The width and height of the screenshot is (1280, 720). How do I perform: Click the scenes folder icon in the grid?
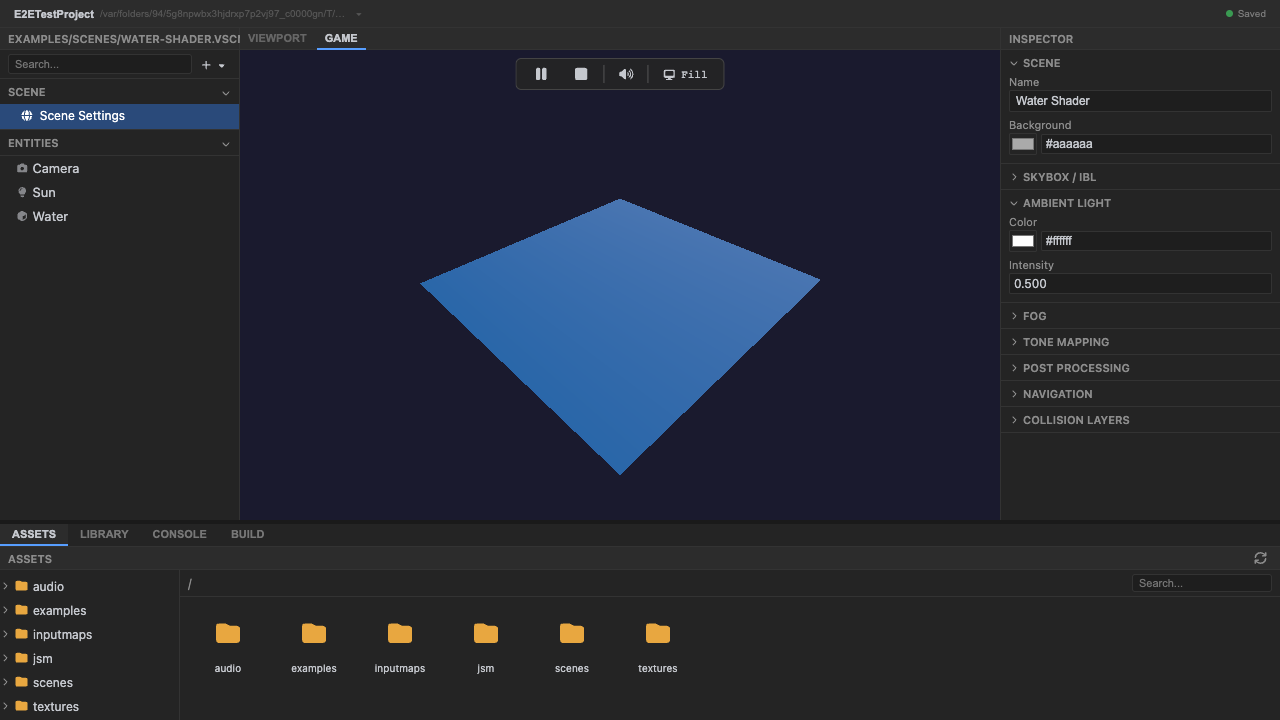pos(572,633)
